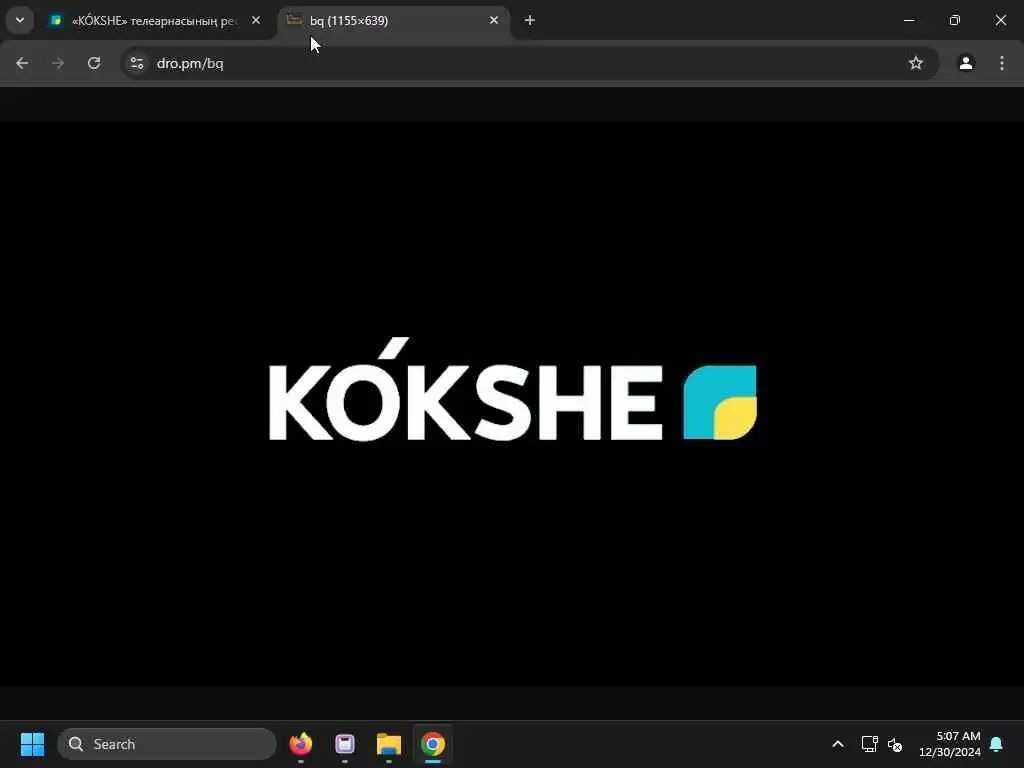Reload the dro.pm/bq page
The image size is (1024, 768).
(x=94, y=63)
